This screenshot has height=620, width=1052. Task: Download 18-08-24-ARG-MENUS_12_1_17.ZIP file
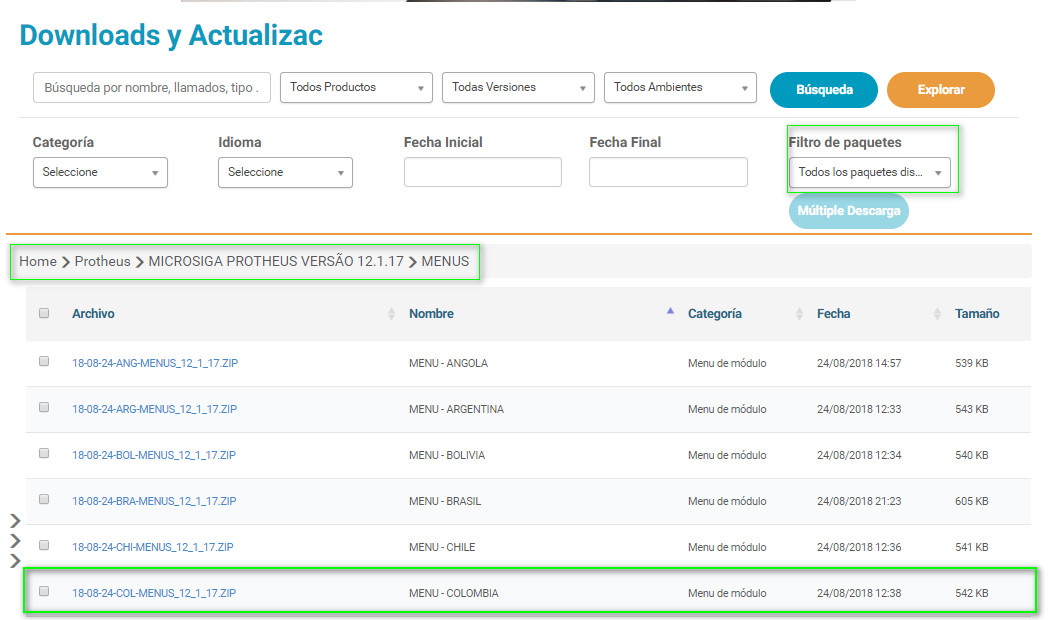[x=154, y=409]
